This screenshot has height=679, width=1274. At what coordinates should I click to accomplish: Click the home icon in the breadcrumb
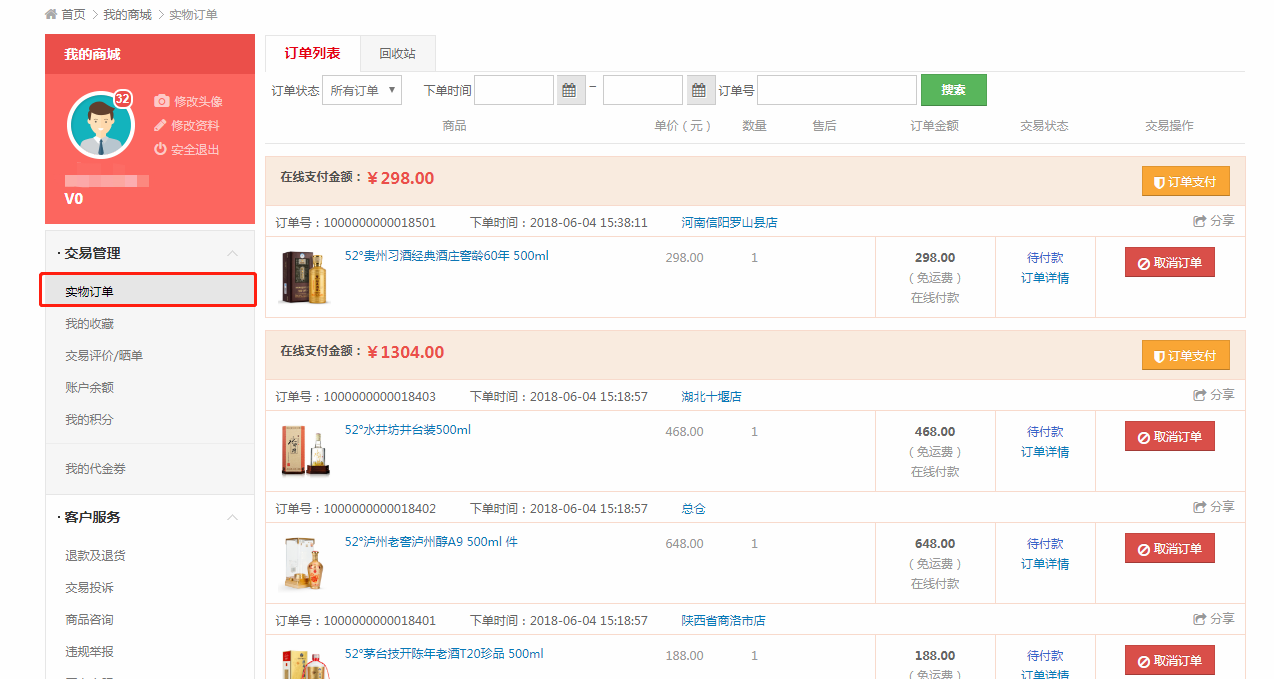51,15
